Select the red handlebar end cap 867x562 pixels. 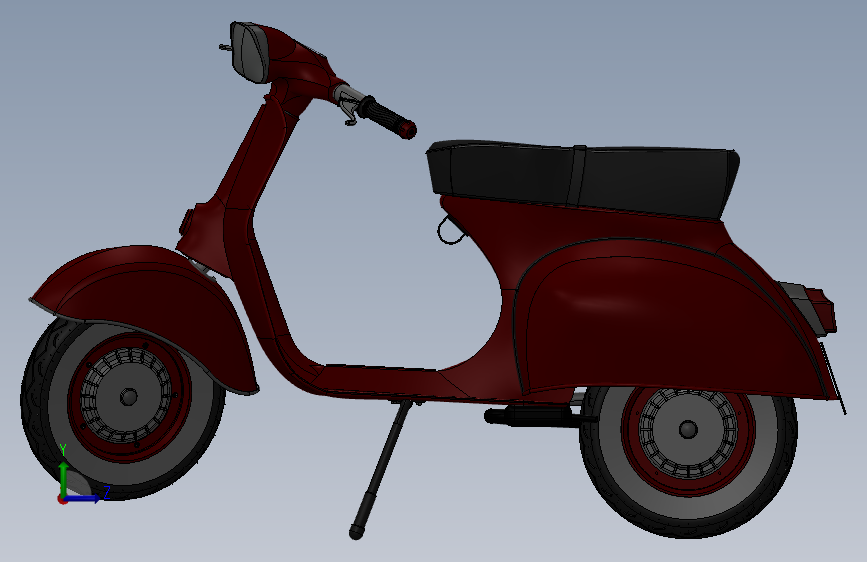408,129
